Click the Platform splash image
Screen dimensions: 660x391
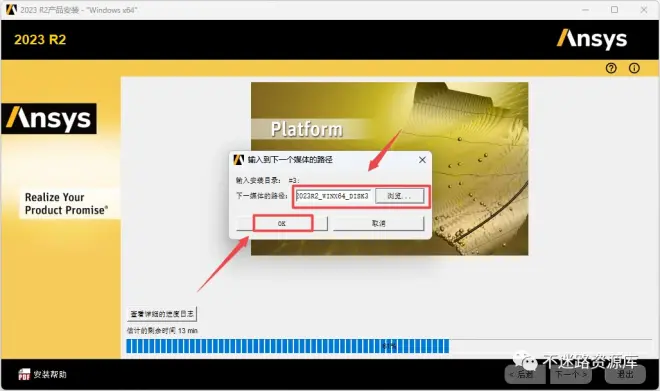(389, 168)
